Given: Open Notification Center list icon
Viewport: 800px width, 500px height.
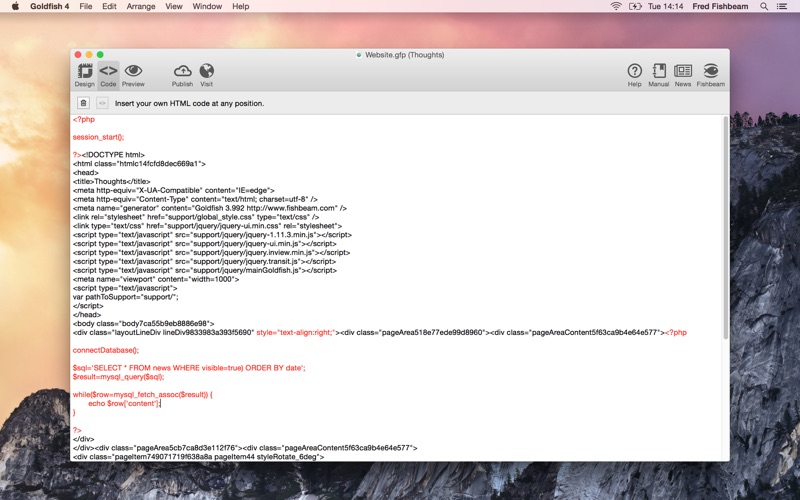Looking at the screenshot, I should (x=785, y=6).
